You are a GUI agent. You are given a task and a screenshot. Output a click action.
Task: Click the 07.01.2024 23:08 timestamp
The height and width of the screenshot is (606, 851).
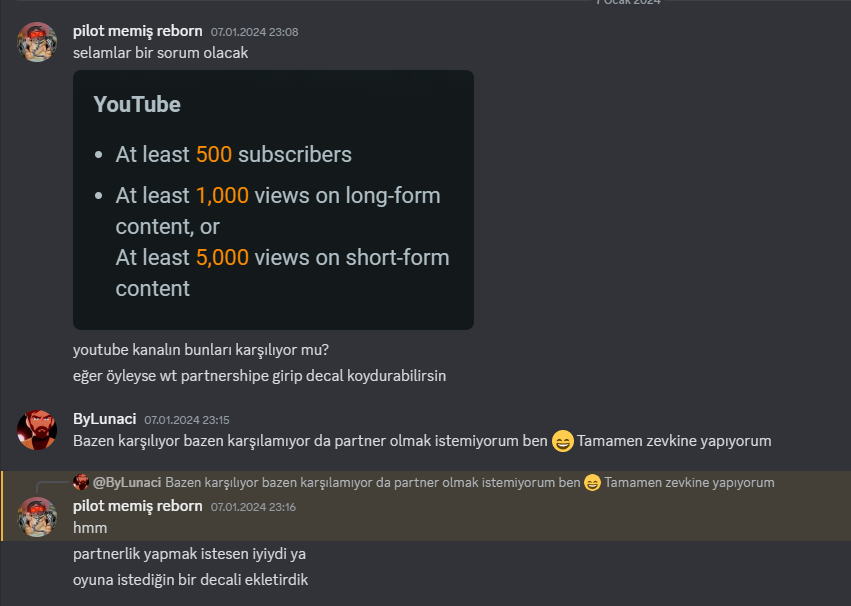254,32
